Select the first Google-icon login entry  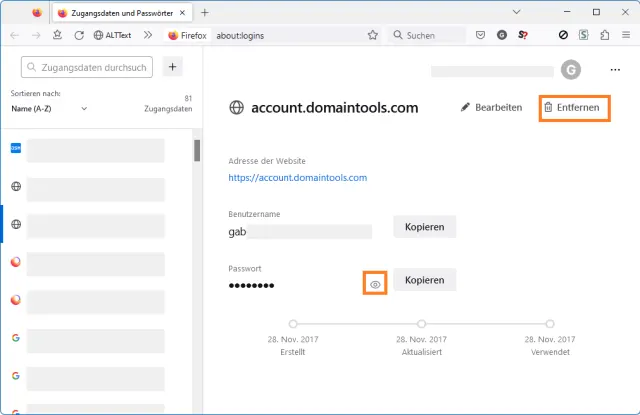[x=97, y=340]
